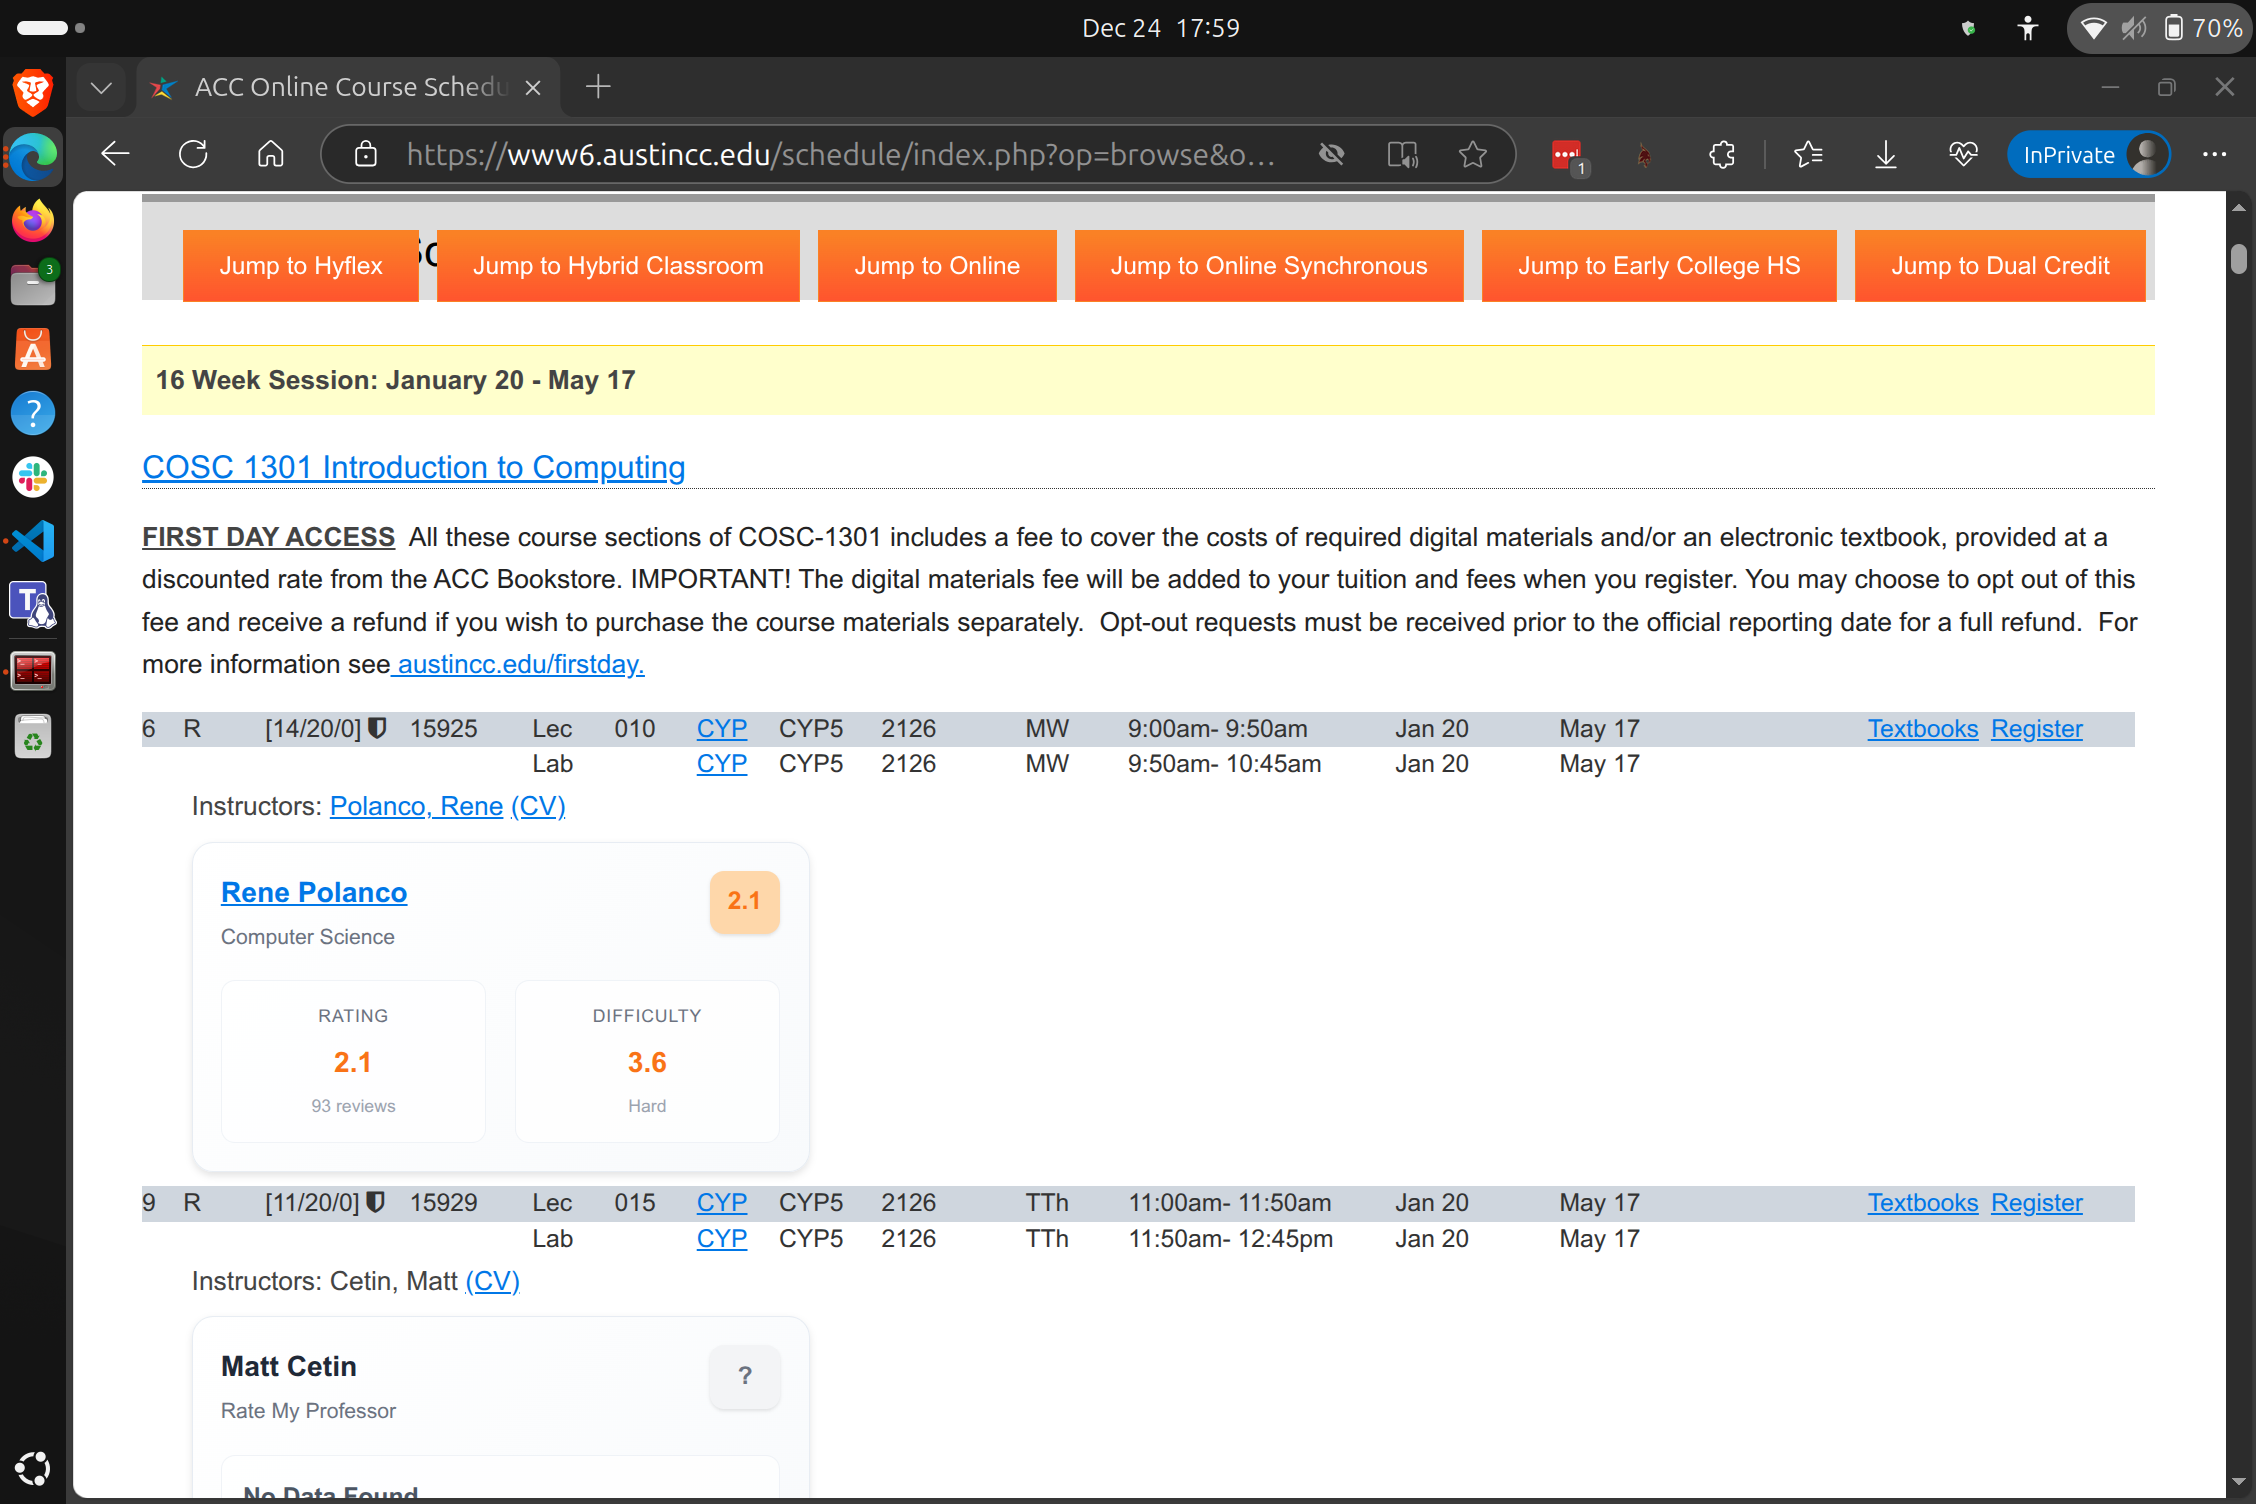
Task: Open the InPrivate profile menu
Action: point(2088,154)
